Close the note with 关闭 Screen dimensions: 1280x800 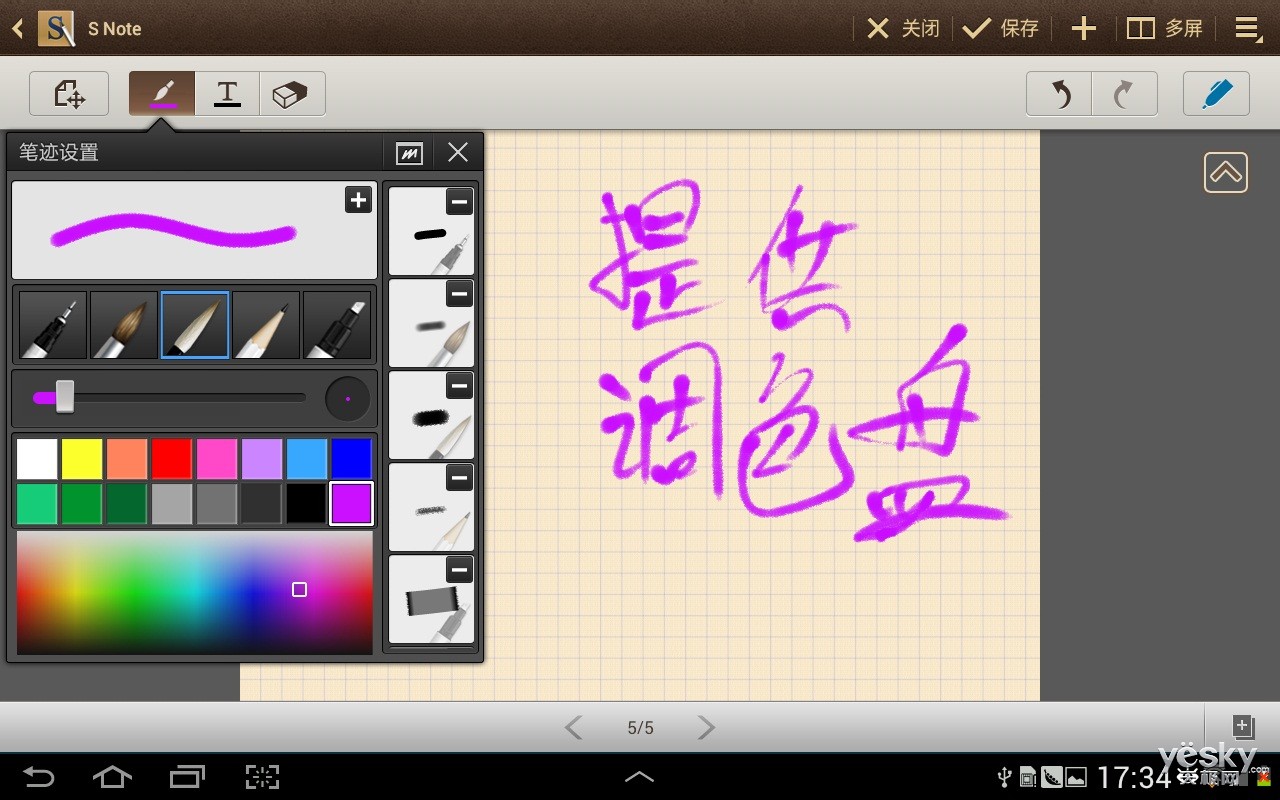pyautogui.click(x=903, y=28)
